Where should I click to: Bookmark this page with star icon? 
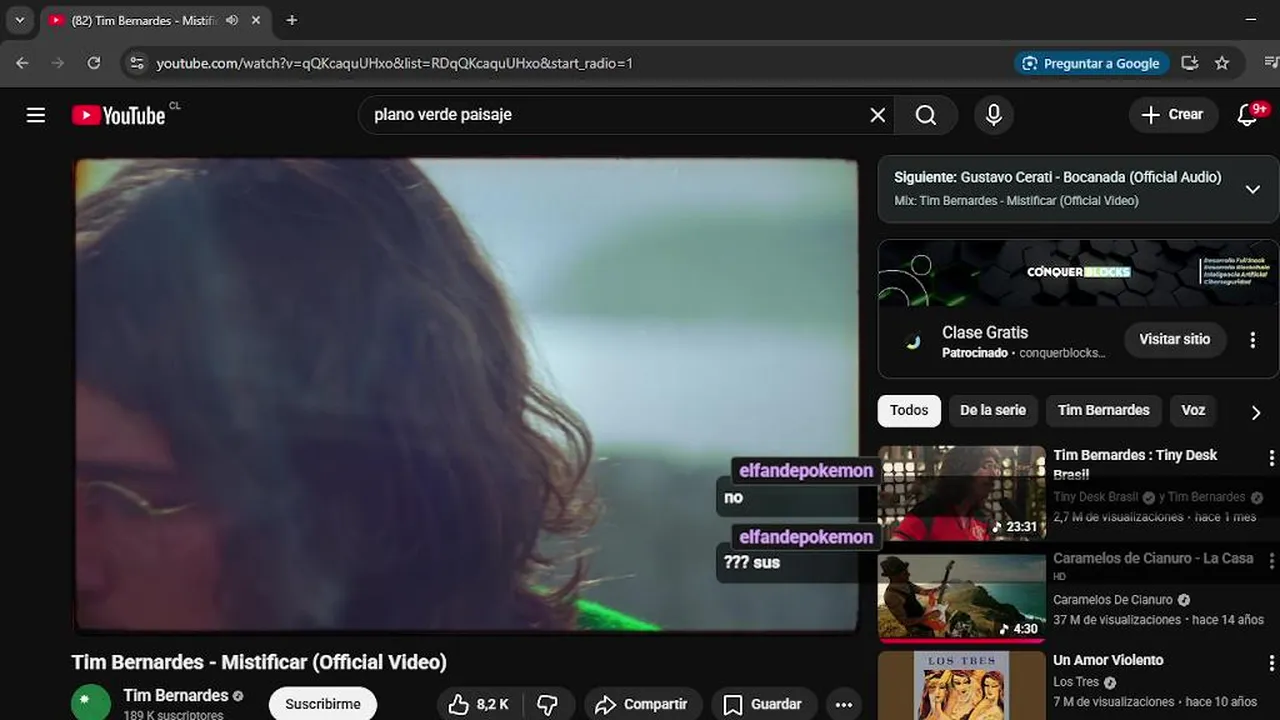pos(1221,63)
